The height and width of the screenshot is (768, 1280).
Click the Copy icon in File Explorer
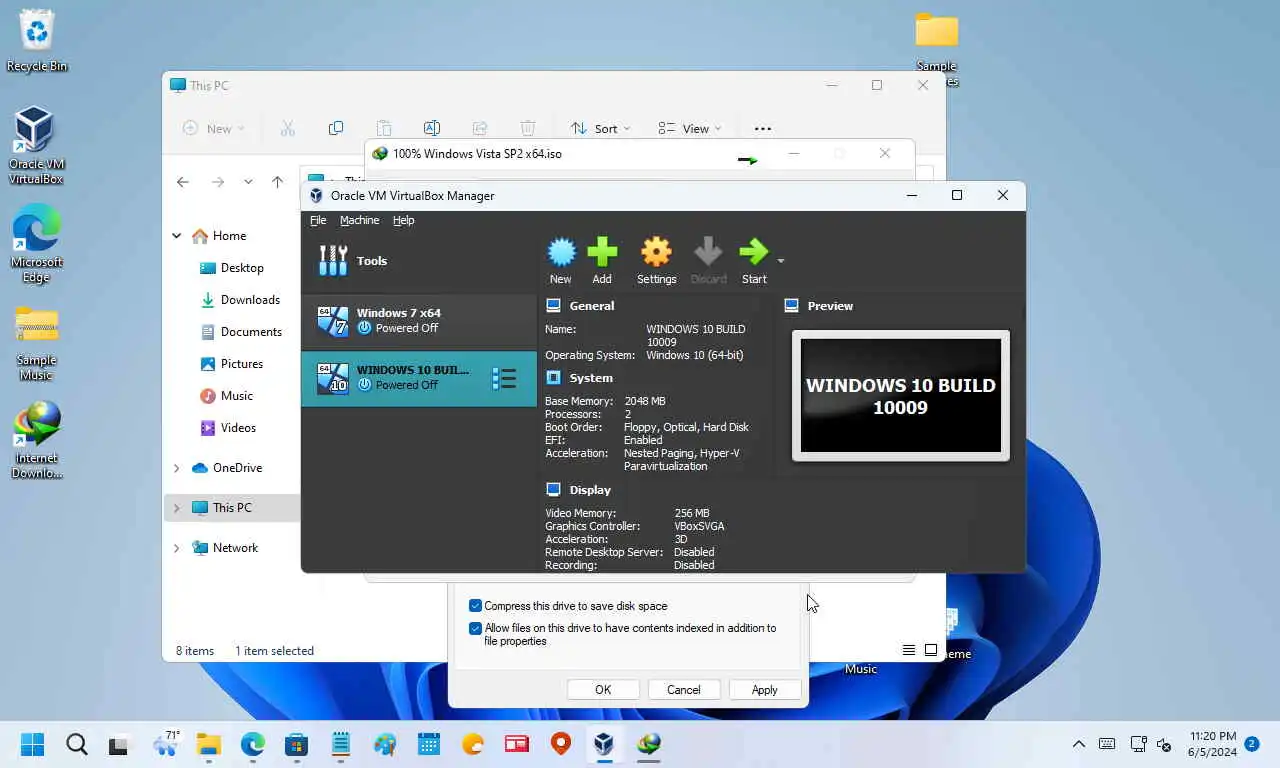(336, 128)
